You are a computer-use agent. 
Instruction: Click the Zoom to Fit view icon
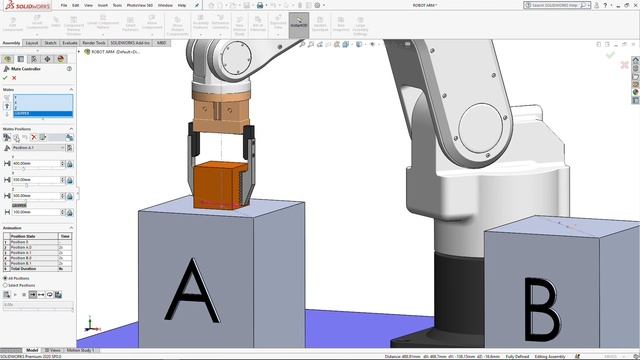coord(302,44)
